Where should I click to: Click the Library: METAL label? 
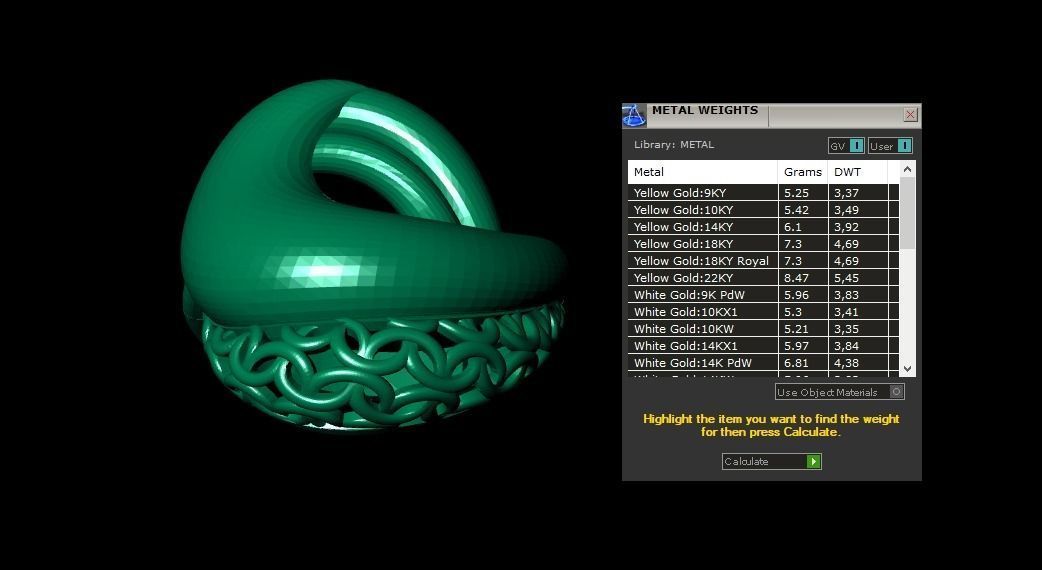(x=674, y=144)
